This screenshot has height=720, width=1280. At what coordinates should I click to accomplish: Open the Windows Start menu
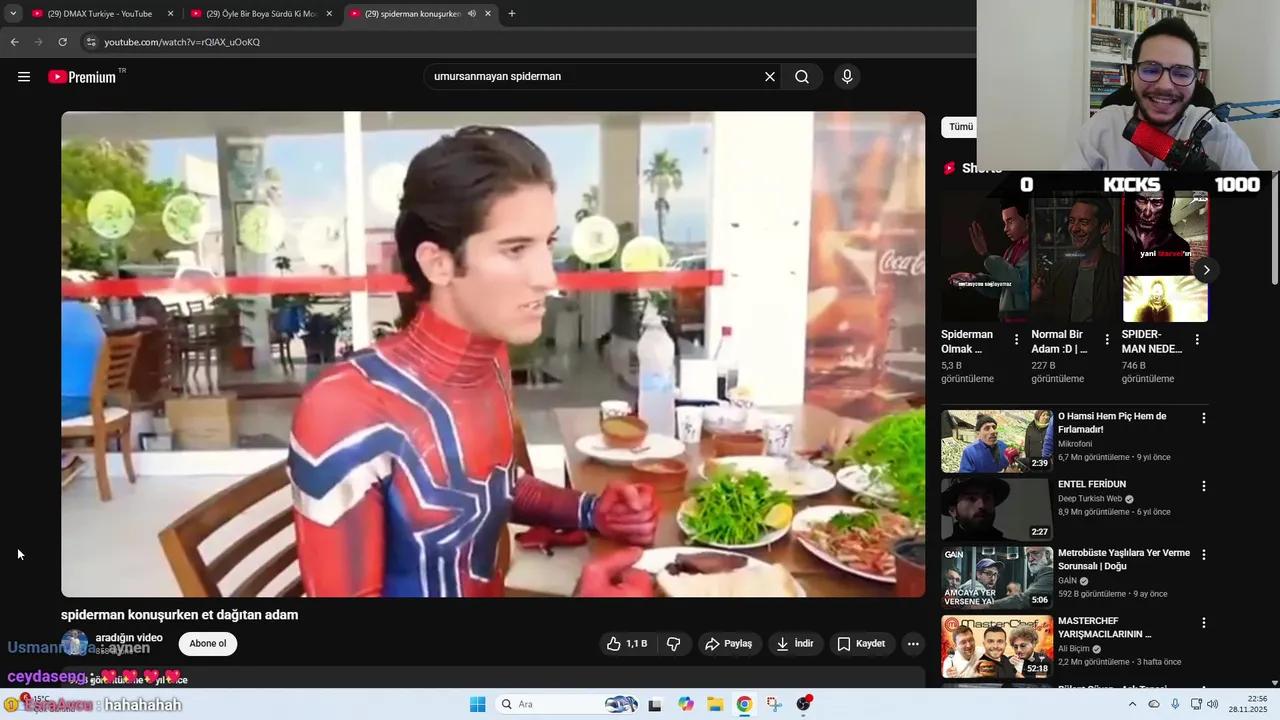478,704
